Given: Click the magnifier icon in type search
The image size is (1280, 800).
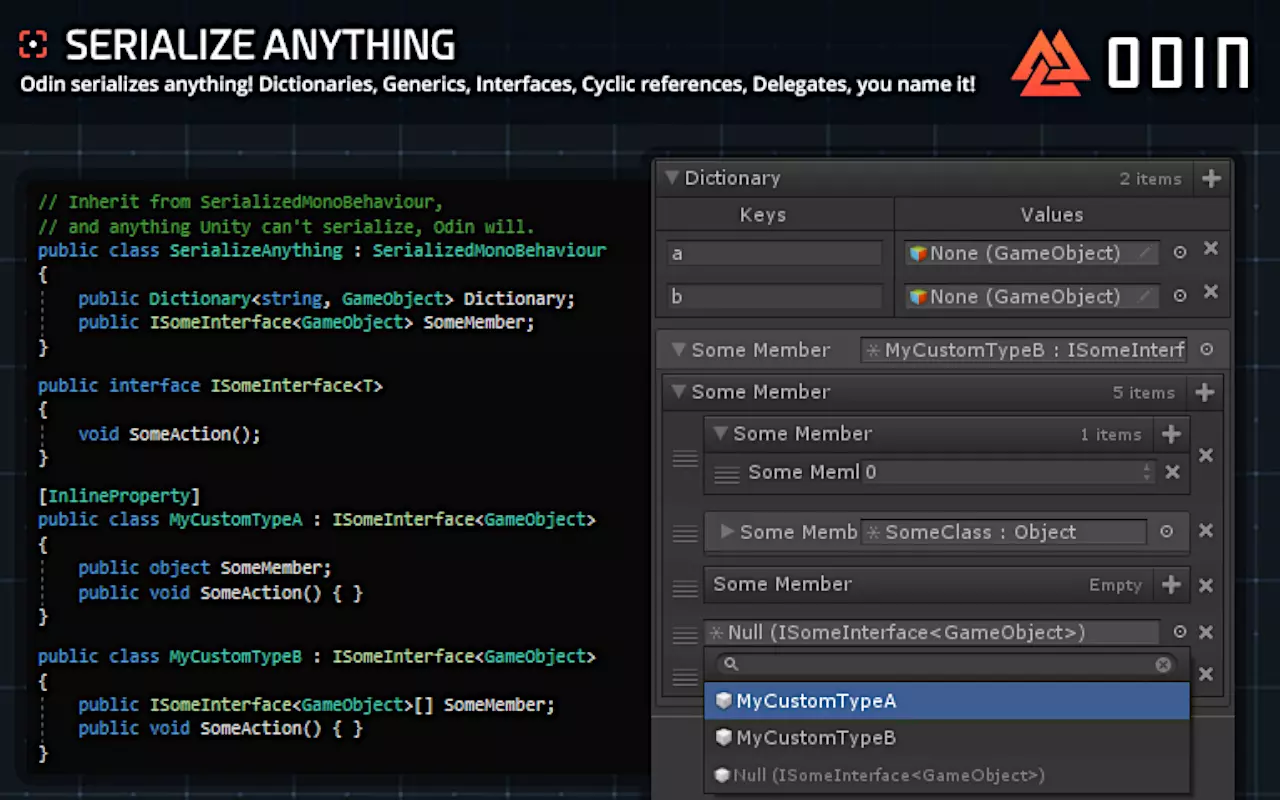Looking at the screenshot, I should [x=731, y=664].
